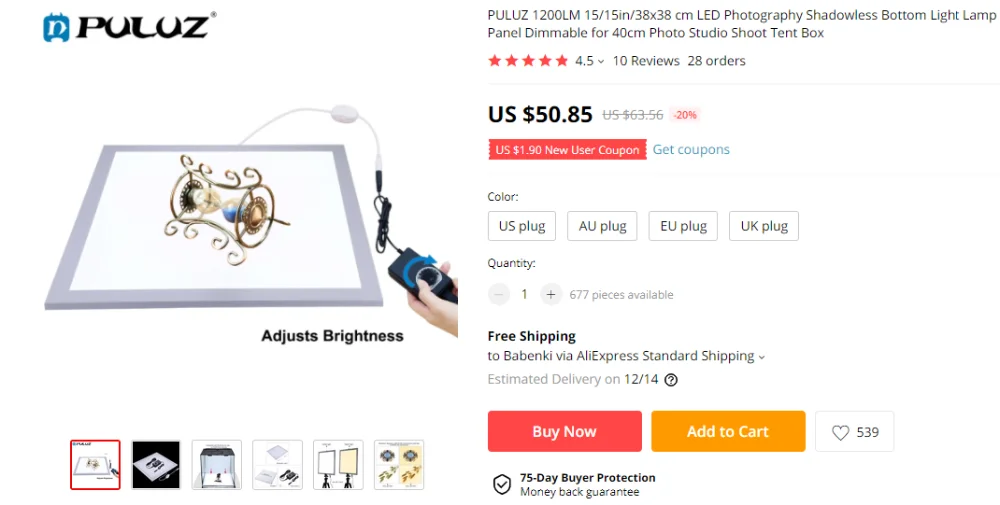This screenshot has height=505, width=1000.
Task: Click the delivery info question mark icon
Action: coord(671,380)
